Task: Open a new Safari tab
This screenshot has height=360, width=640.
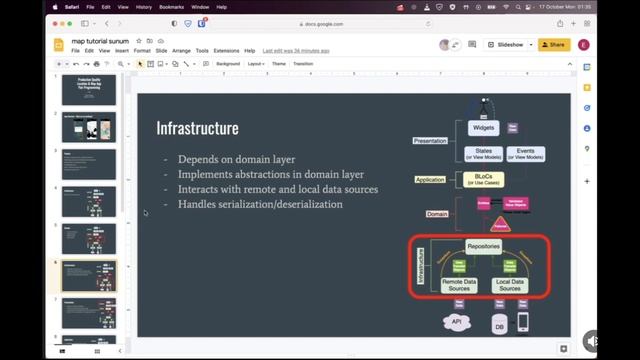Action: pos(573,24)
